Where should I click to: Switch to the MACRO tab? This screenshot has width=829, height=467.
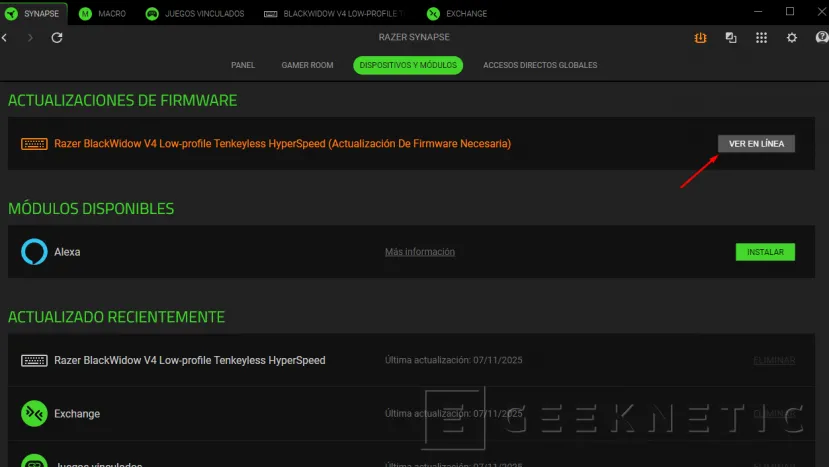103,14
